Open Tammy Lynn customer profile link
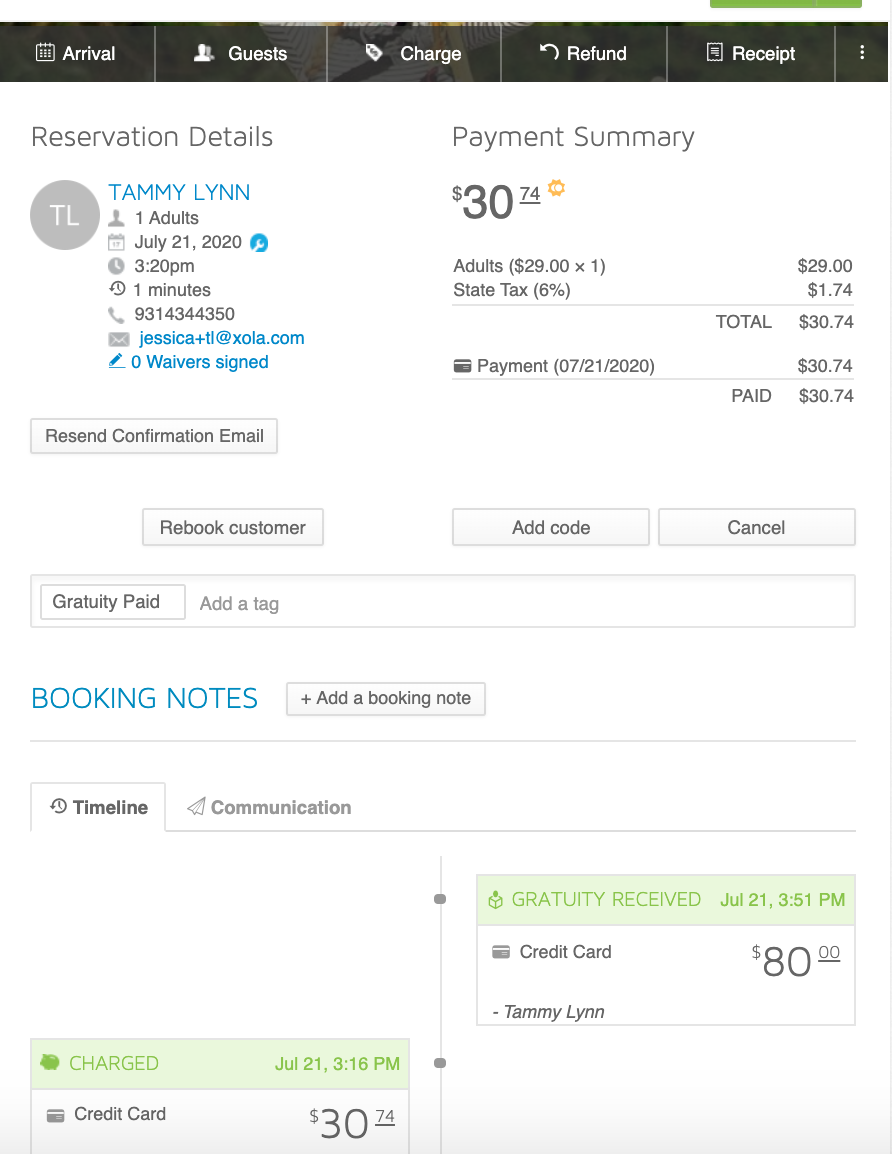This screenshot has height=1154, width=892. 180,192
